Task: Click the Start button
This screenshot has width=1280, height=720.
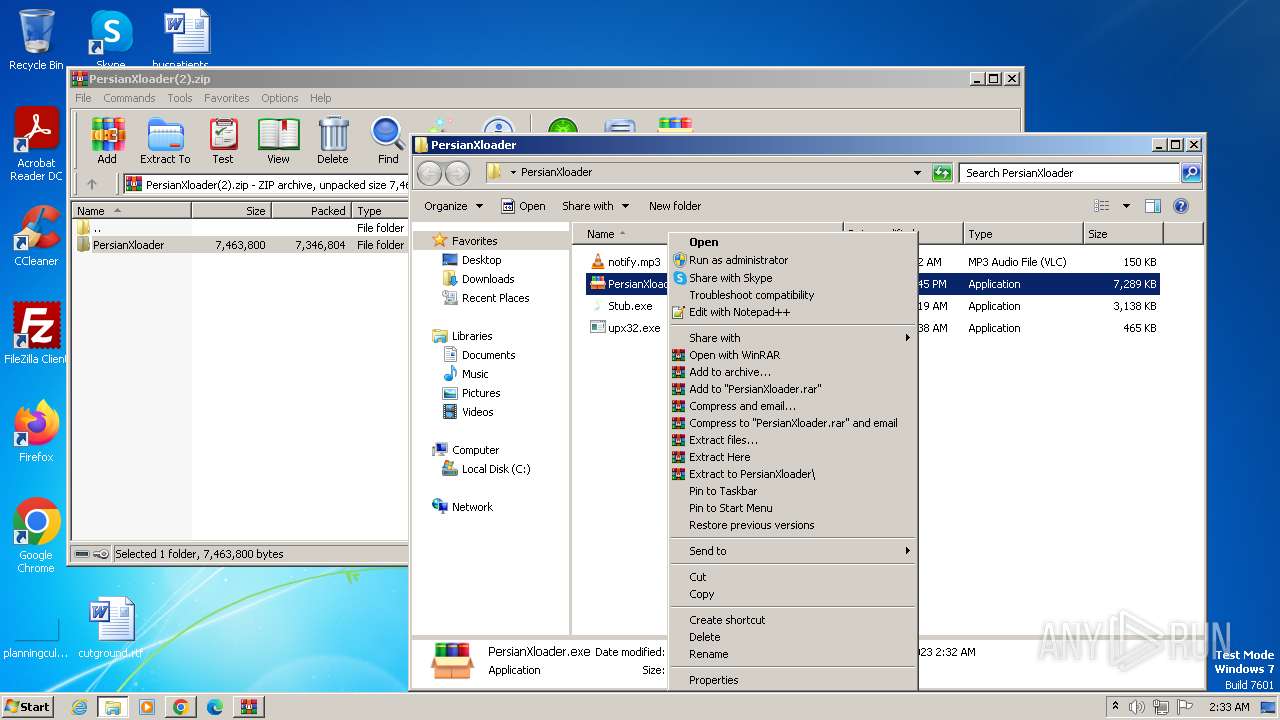Action: coord(27,707)
